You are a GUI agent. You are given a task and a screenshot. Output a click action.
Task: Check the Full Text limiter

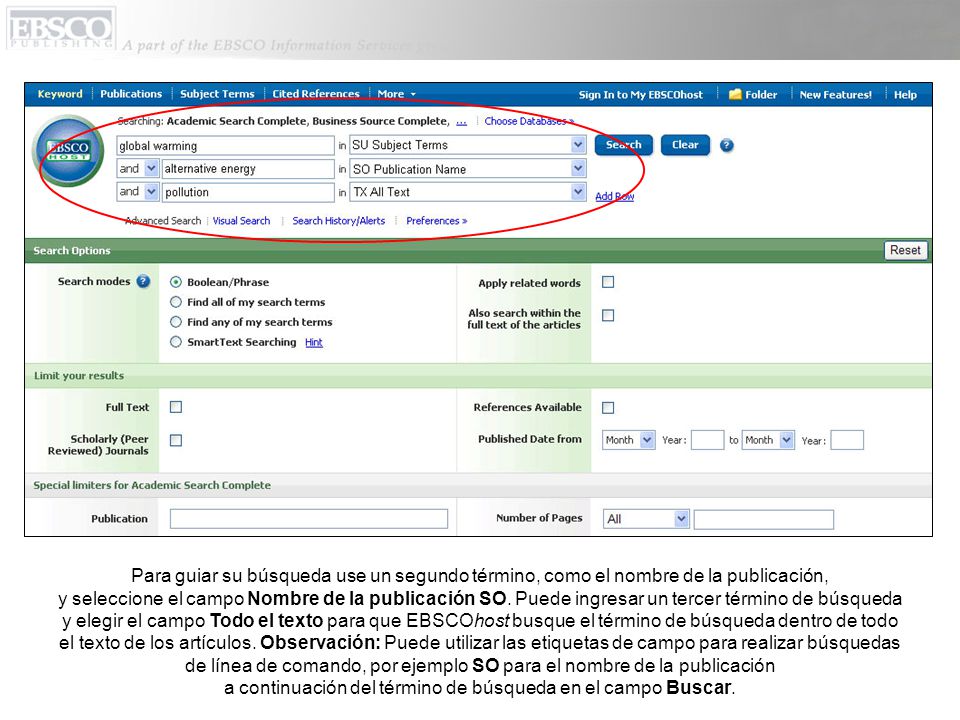176,407
